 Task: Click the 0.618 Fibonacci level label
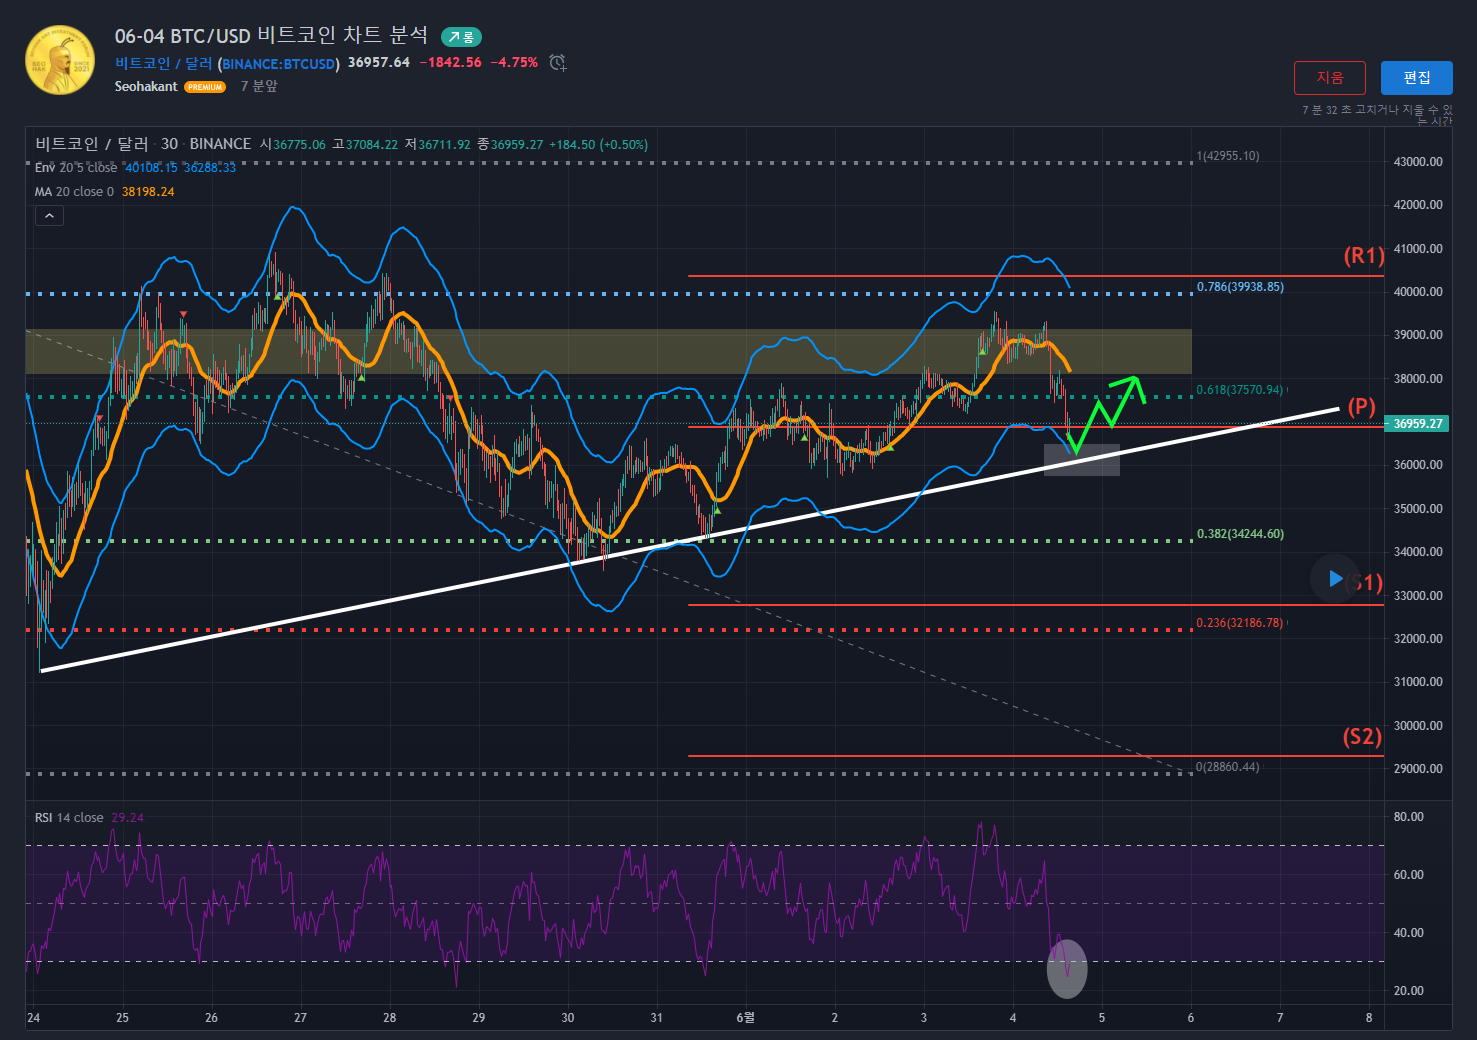pyautogui.click(x=1239, y=390)
